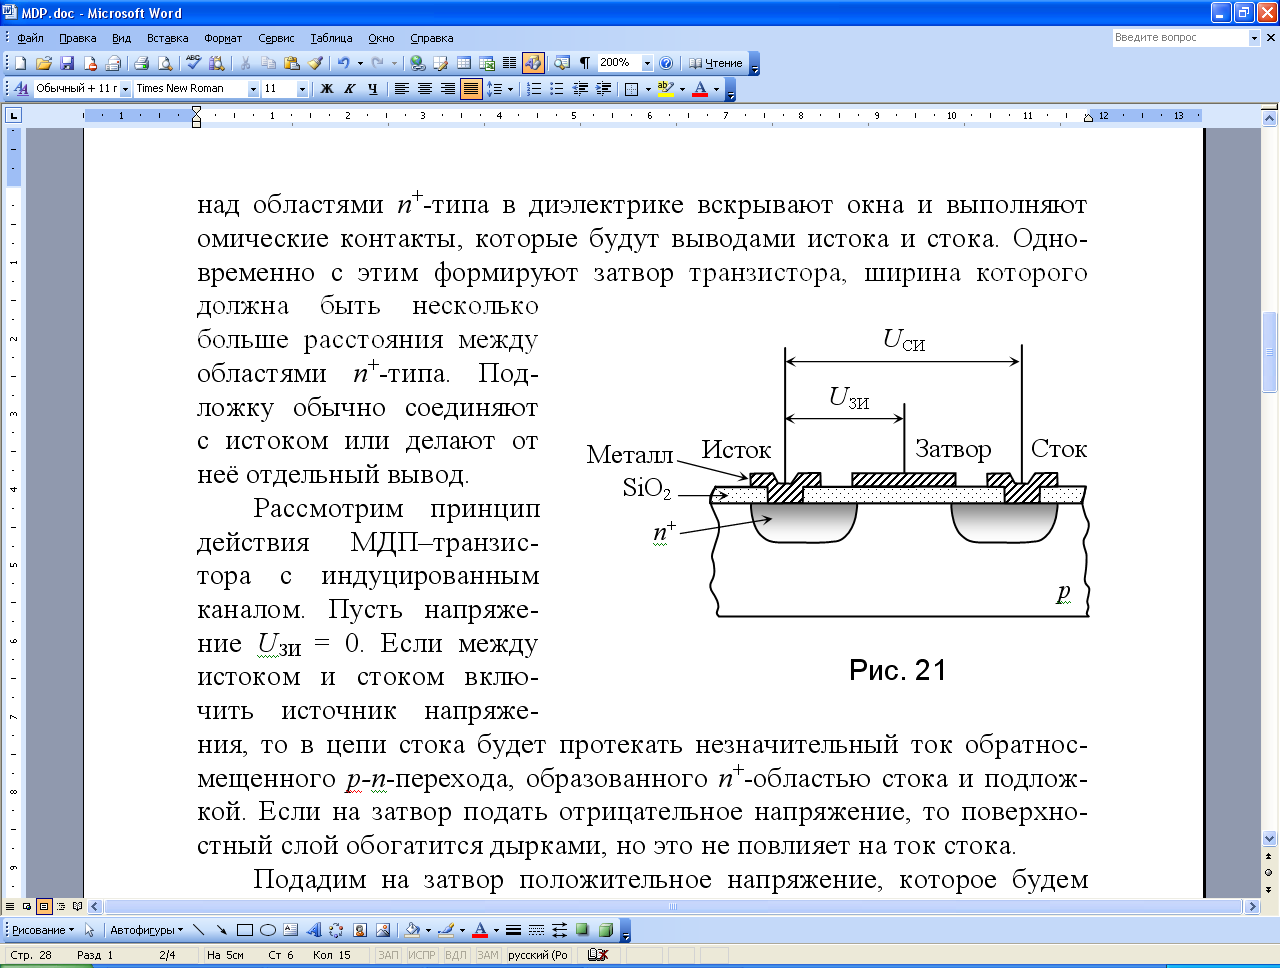This screenshot has height=968, width=1280.
Task: Click the red font color button
Action: (x=700, y=89)
